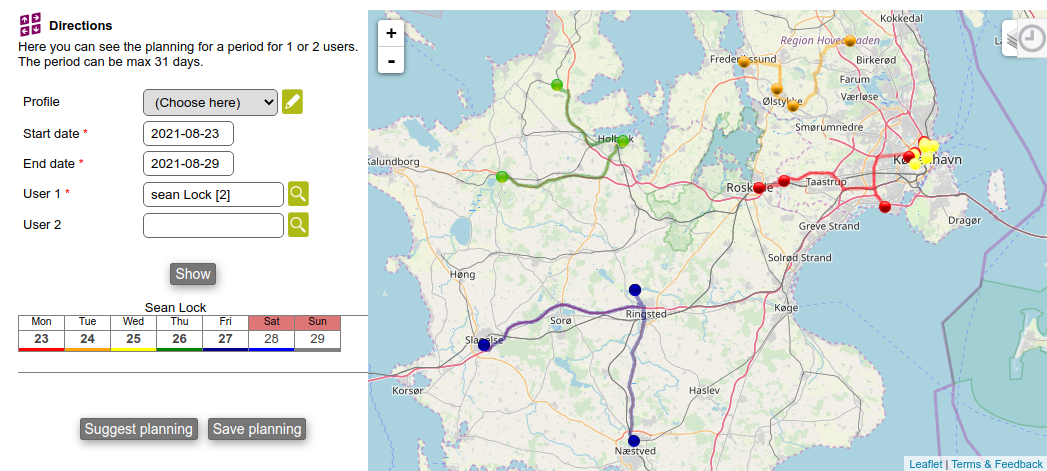The width and height of the screenshot is (1047, 471).
Task: Click the blue marker at Næstved
Action: pos(633,440)
